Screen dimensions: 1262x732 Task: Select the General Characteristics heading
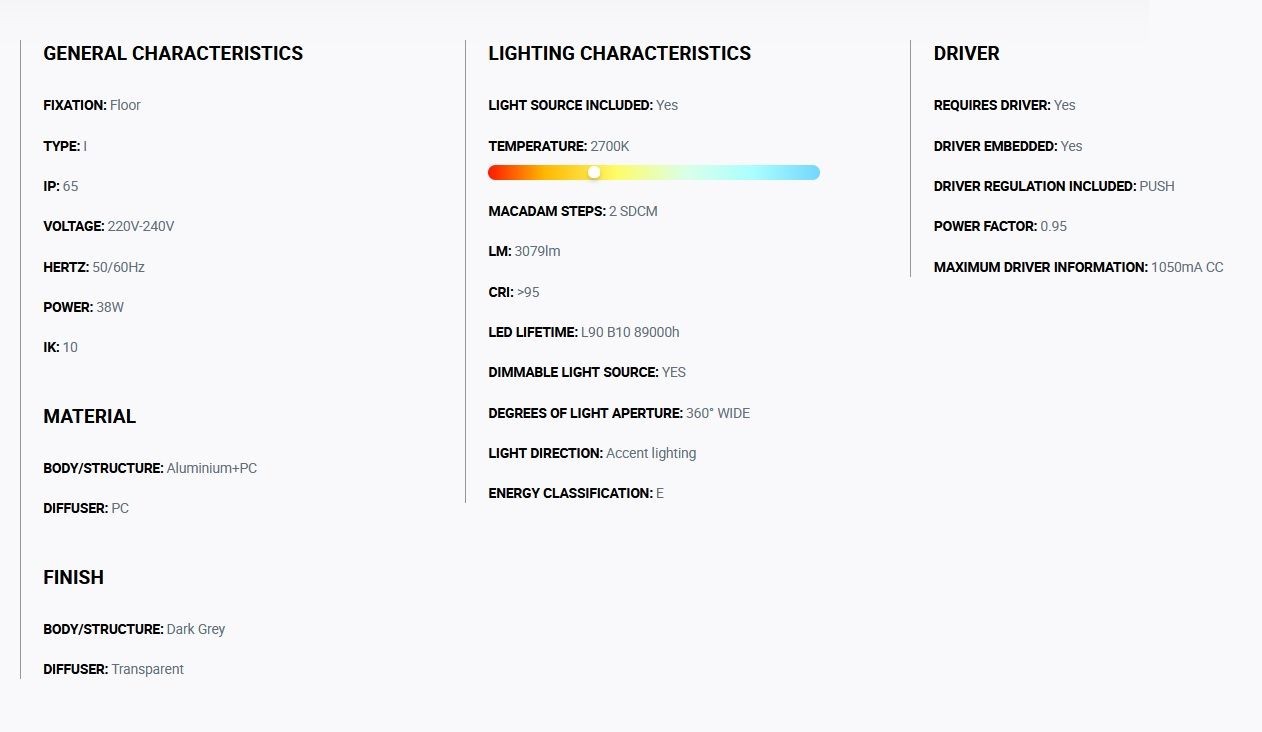coord(173,54)
